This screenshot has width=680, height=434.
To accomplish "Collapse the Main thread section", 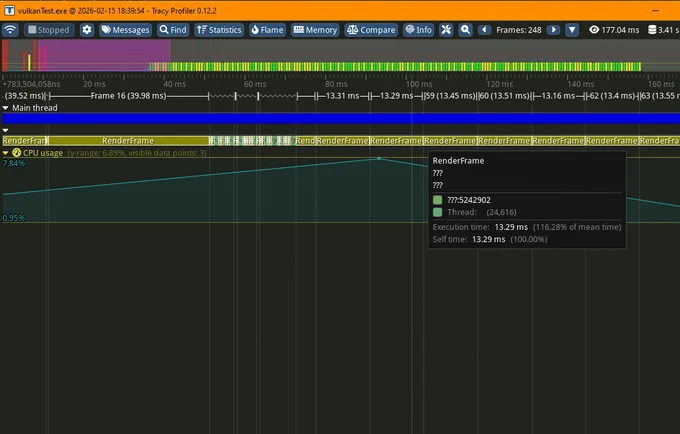I will pos(5,108).
